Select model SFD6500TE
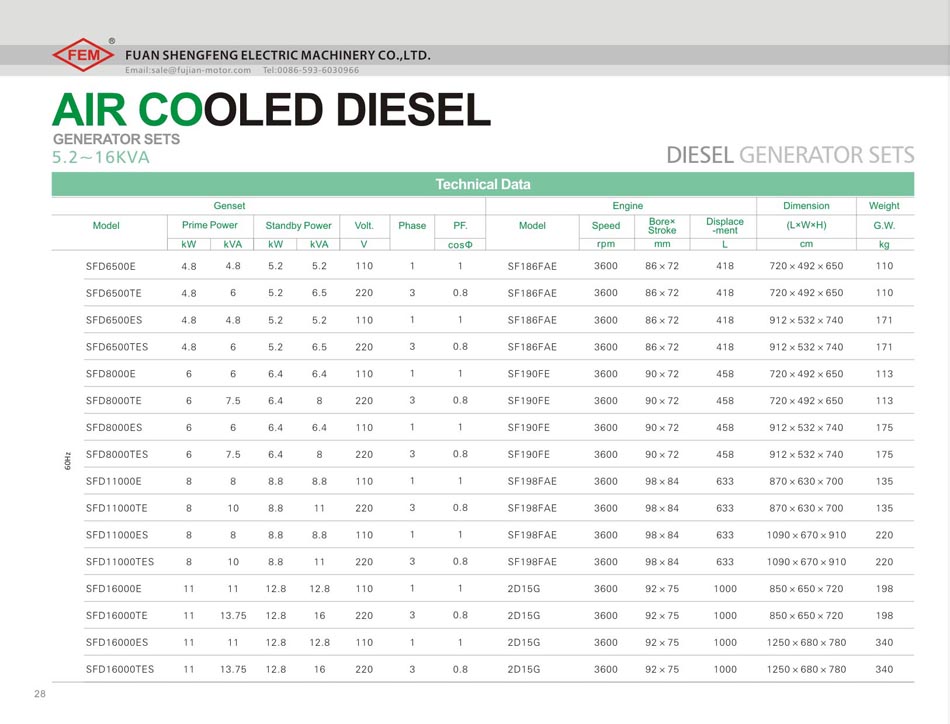 113,293
